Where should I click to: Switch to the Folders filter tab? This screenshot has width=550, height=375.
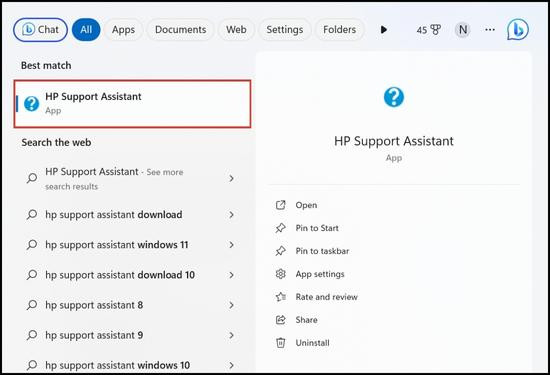339,30
